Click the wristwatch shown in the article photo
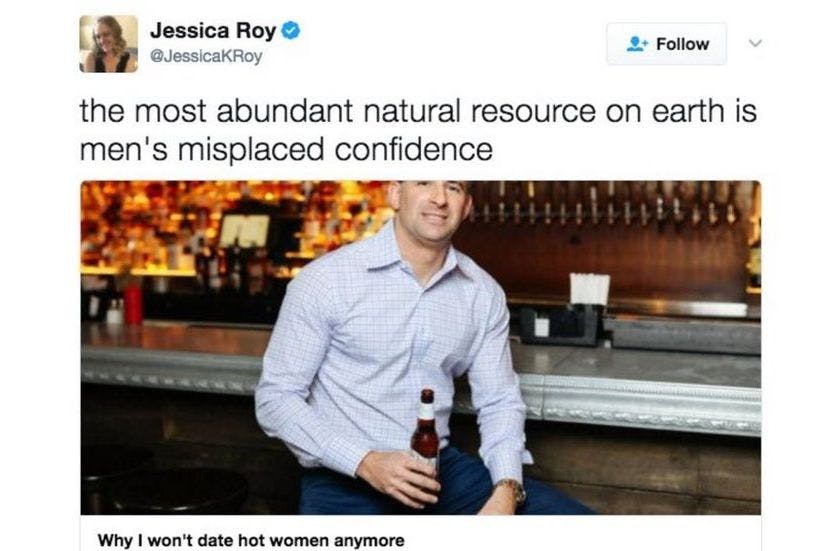The height and width of the screenshot is (551, 827). pyautogui.click(x=513, y=490)
